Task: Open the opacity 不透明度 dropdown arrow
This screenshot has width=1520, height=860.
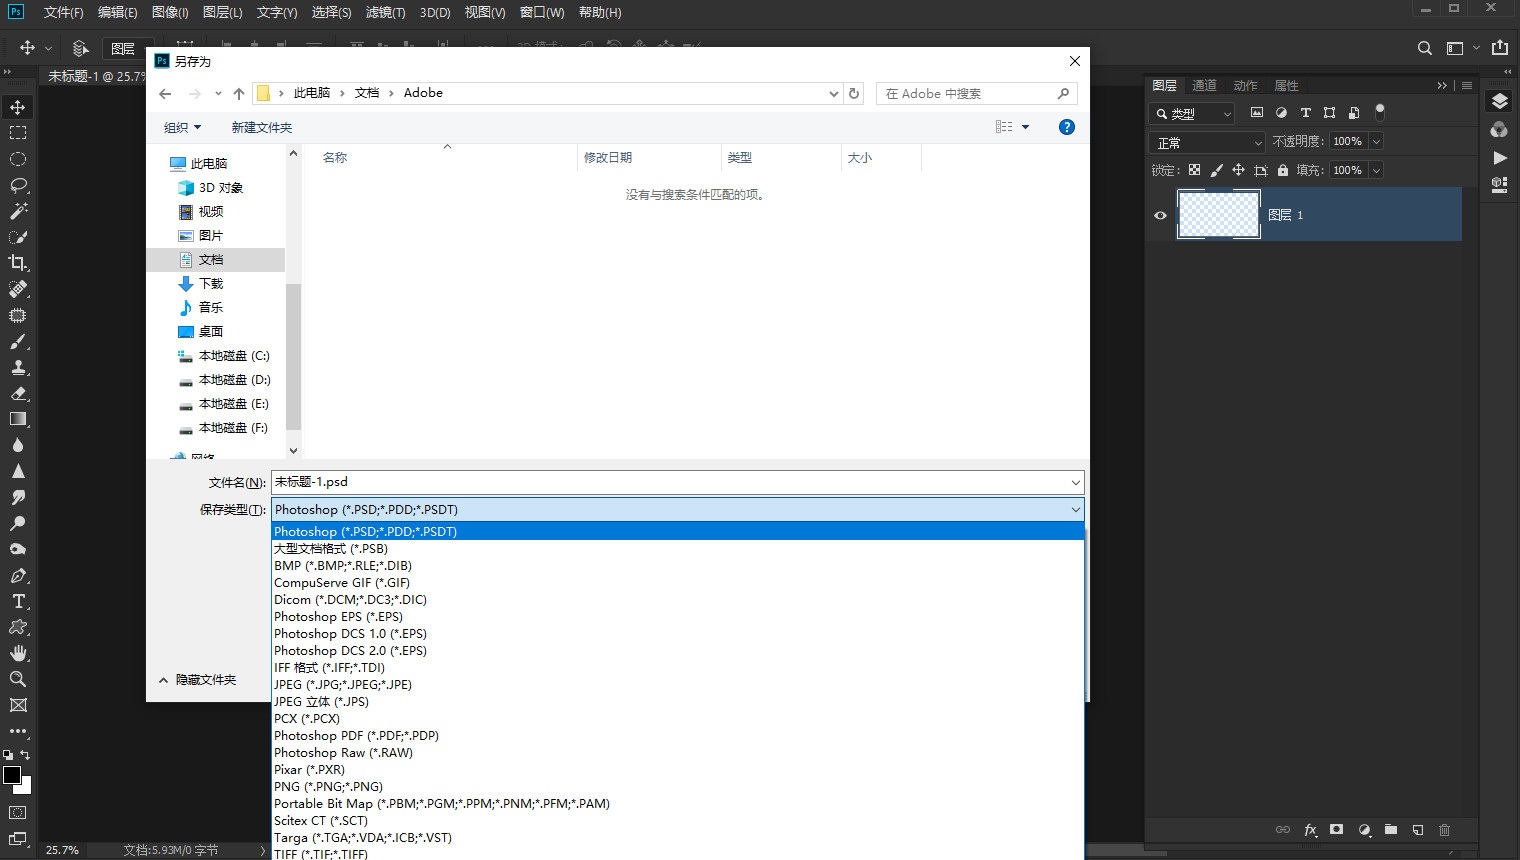Action: point(1377,142)
